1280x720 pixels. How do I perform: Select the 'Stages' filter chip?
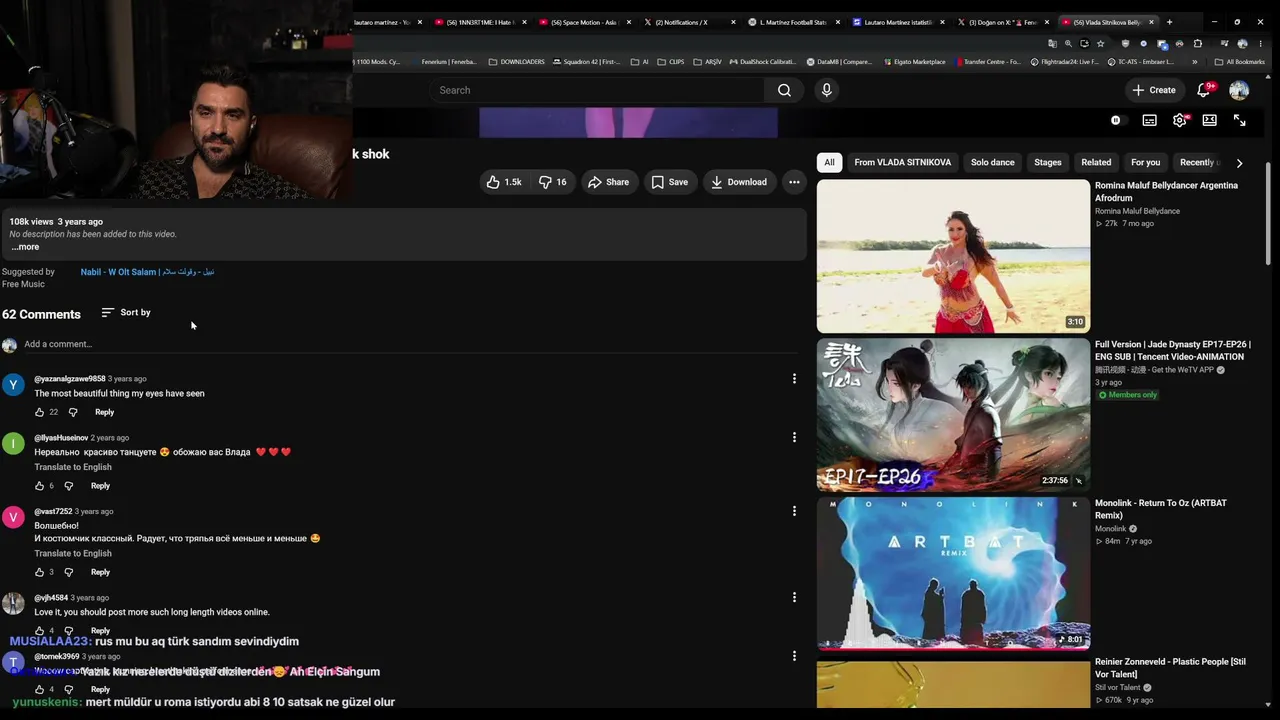(1048, 162)
